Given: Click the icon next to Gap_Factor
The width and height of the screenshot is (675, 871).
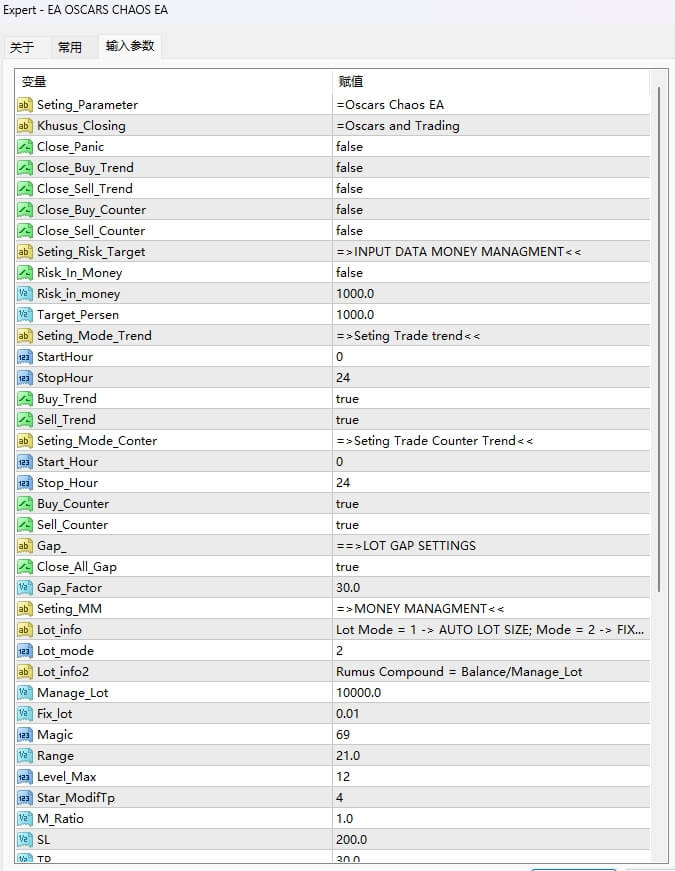Looking at the screenshot, I should tap(25, 588).
